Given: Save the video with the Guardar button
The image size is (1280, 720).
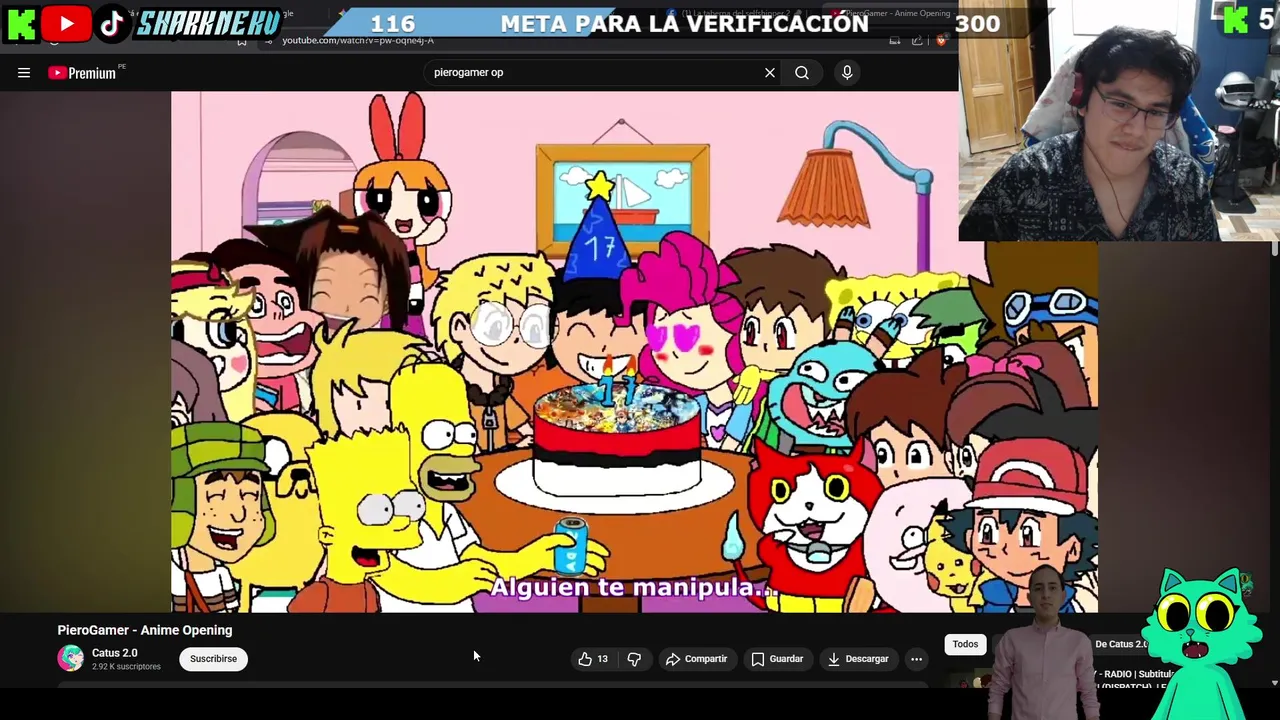Looking at the screenshot, I should pos(777,659).
